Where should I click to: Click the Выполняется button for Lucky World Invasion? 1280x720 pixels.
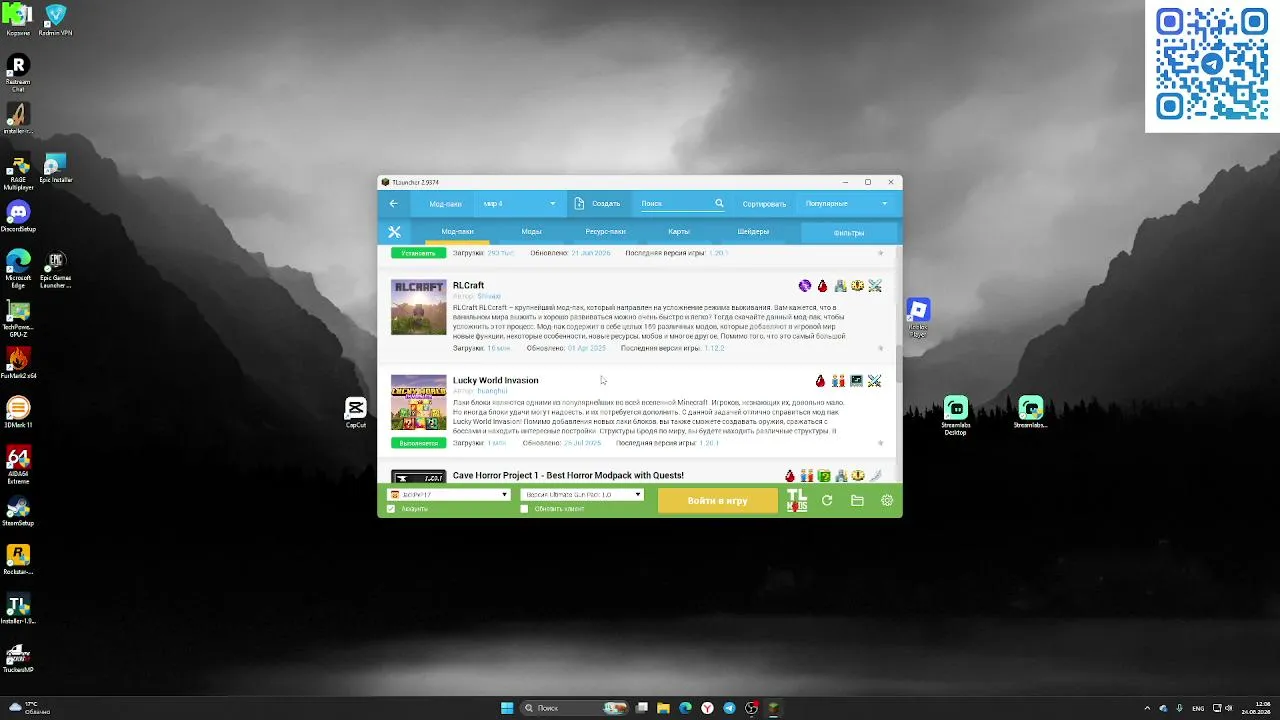pyautogui.click(x=418, y=443)
